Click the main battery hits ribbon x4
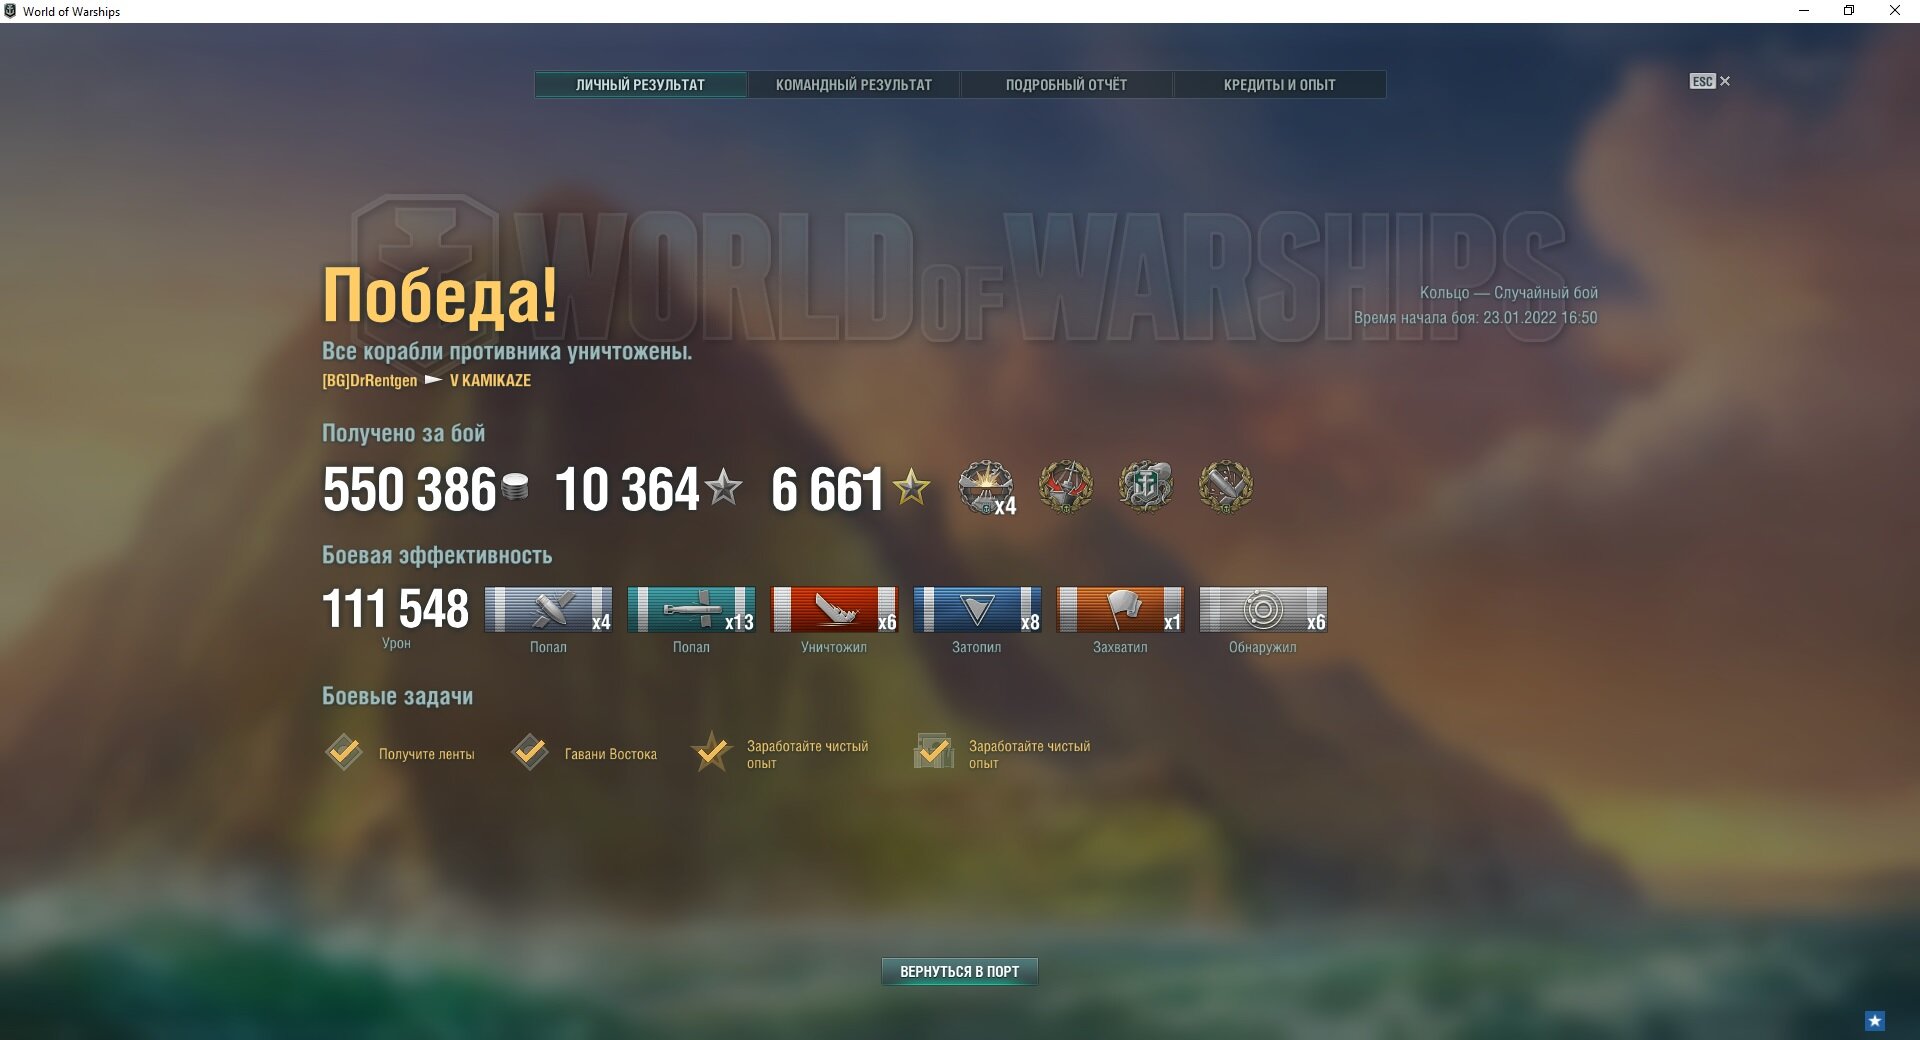1920x1040 pixels. [x=548, y=609]
